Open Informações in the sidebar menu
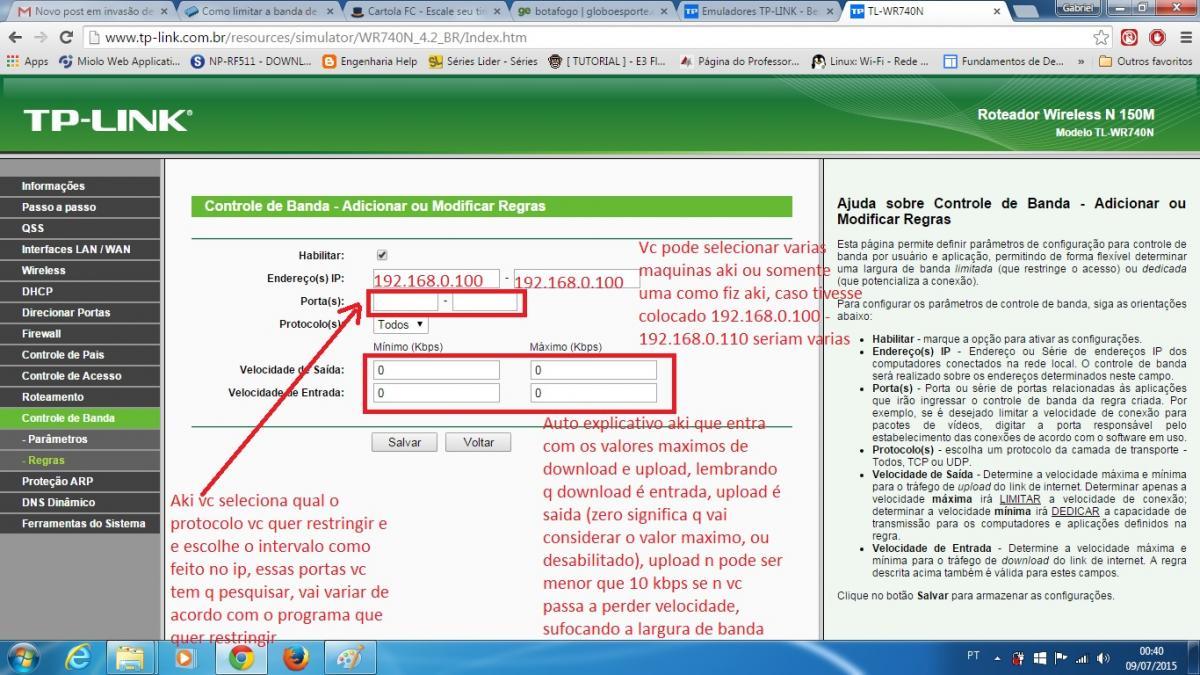 pyautogui.click(x=80, y=186)
